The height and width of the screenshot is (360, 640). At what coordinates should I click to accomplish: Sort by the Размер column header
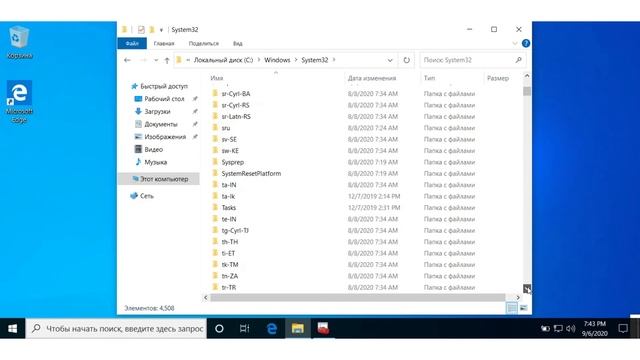click(498, 78)
